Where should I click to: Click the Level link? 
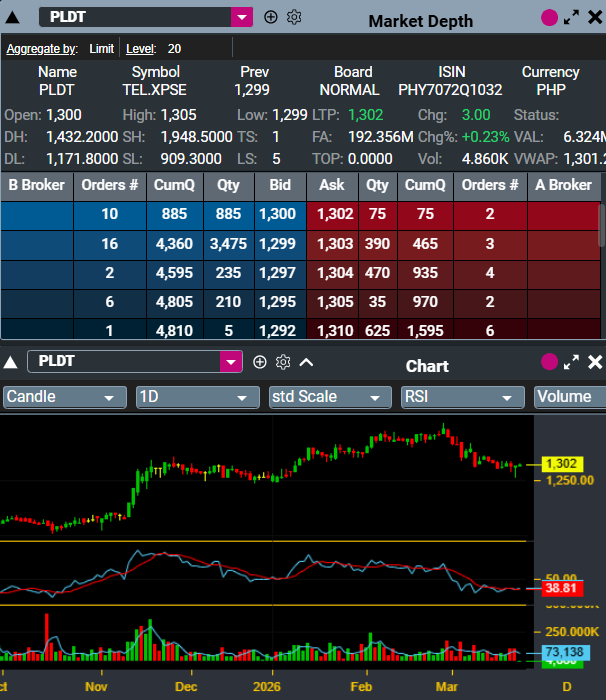click(x=141, y=49)
